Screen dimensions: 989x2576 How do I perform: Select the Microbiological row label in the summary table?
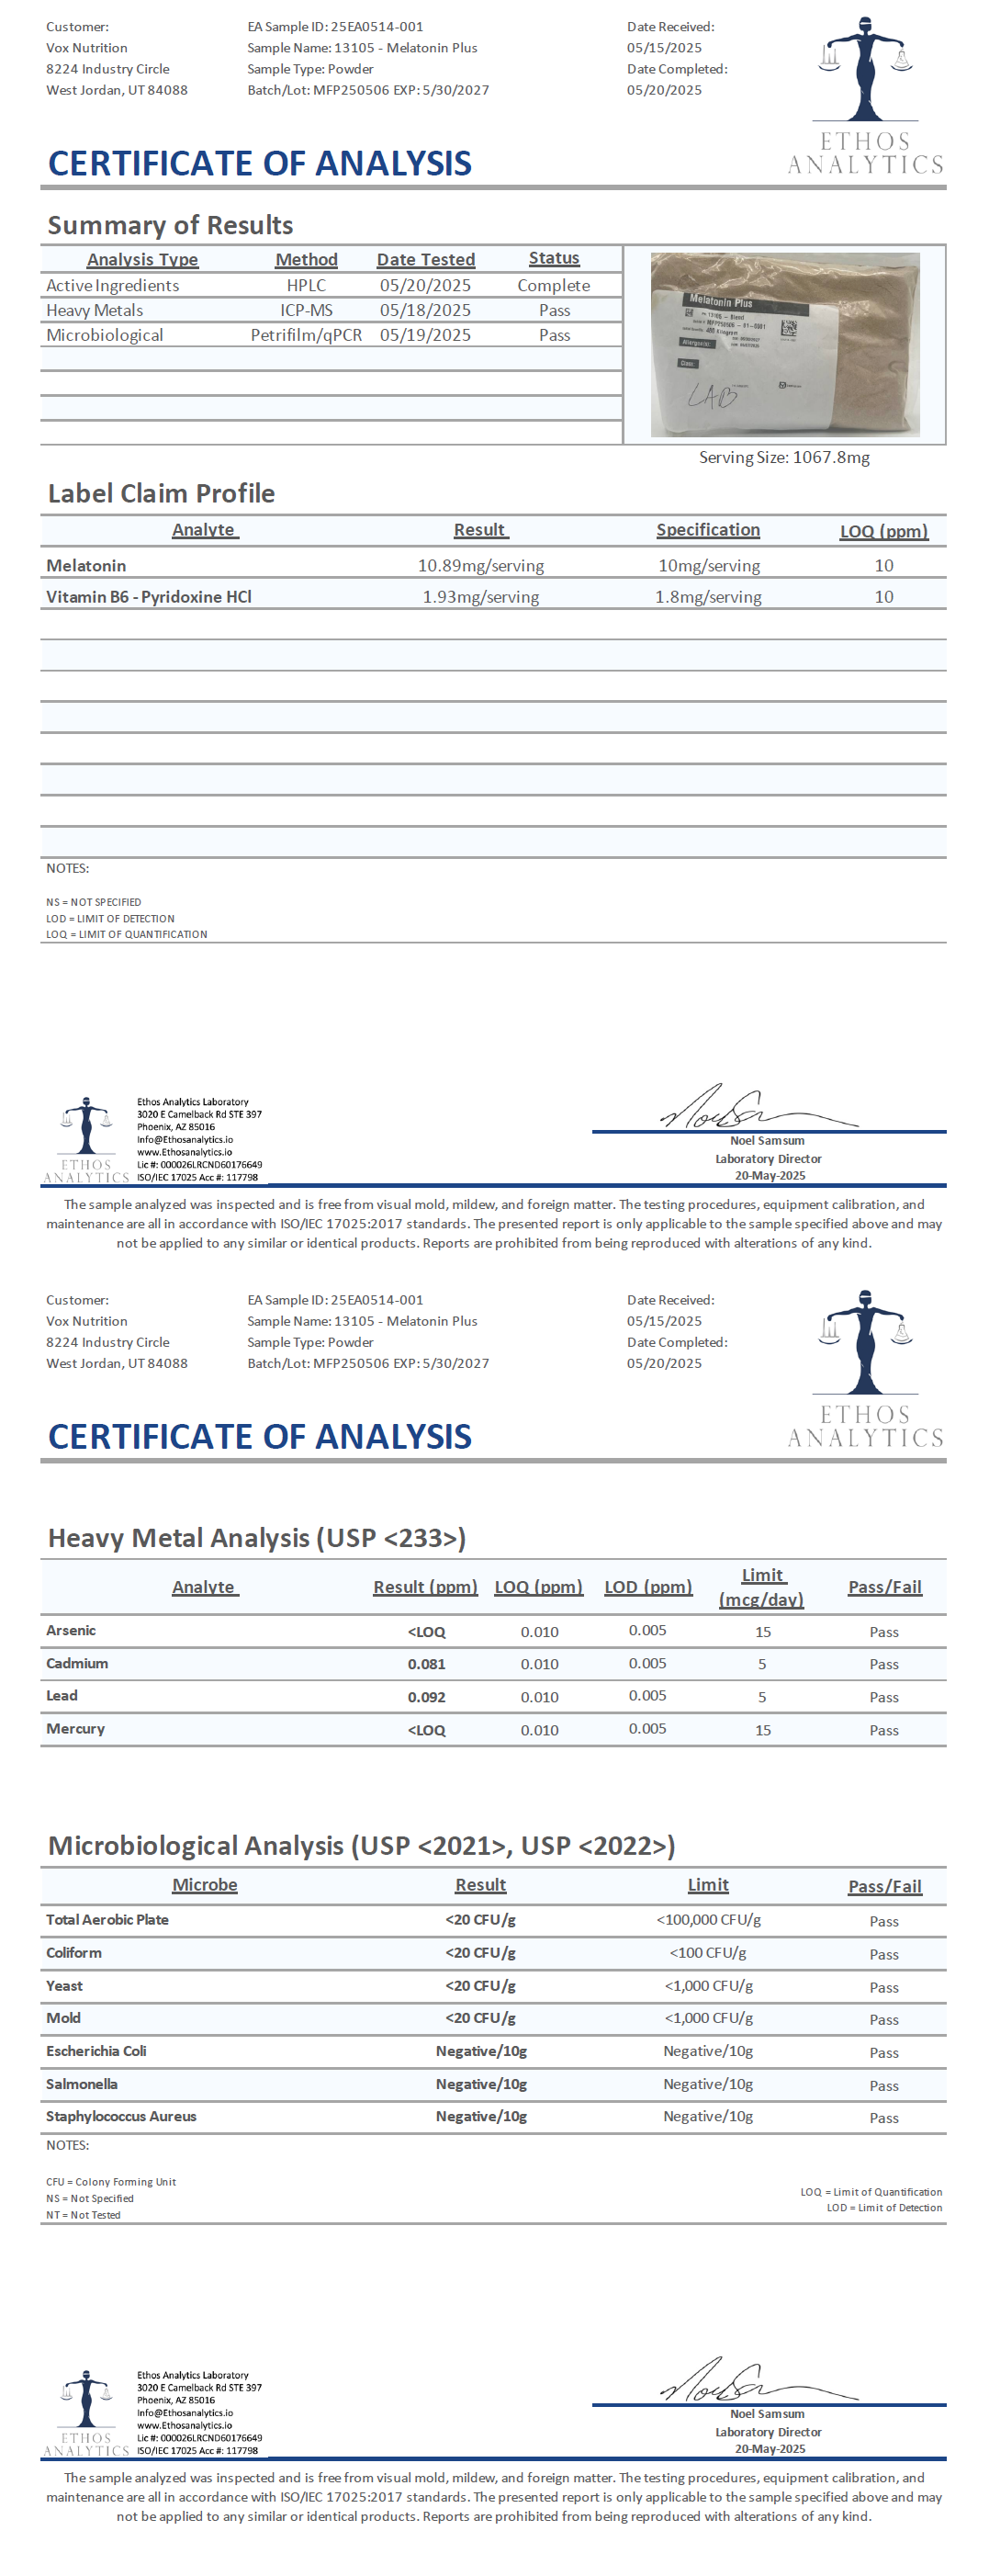coord(105,336)
